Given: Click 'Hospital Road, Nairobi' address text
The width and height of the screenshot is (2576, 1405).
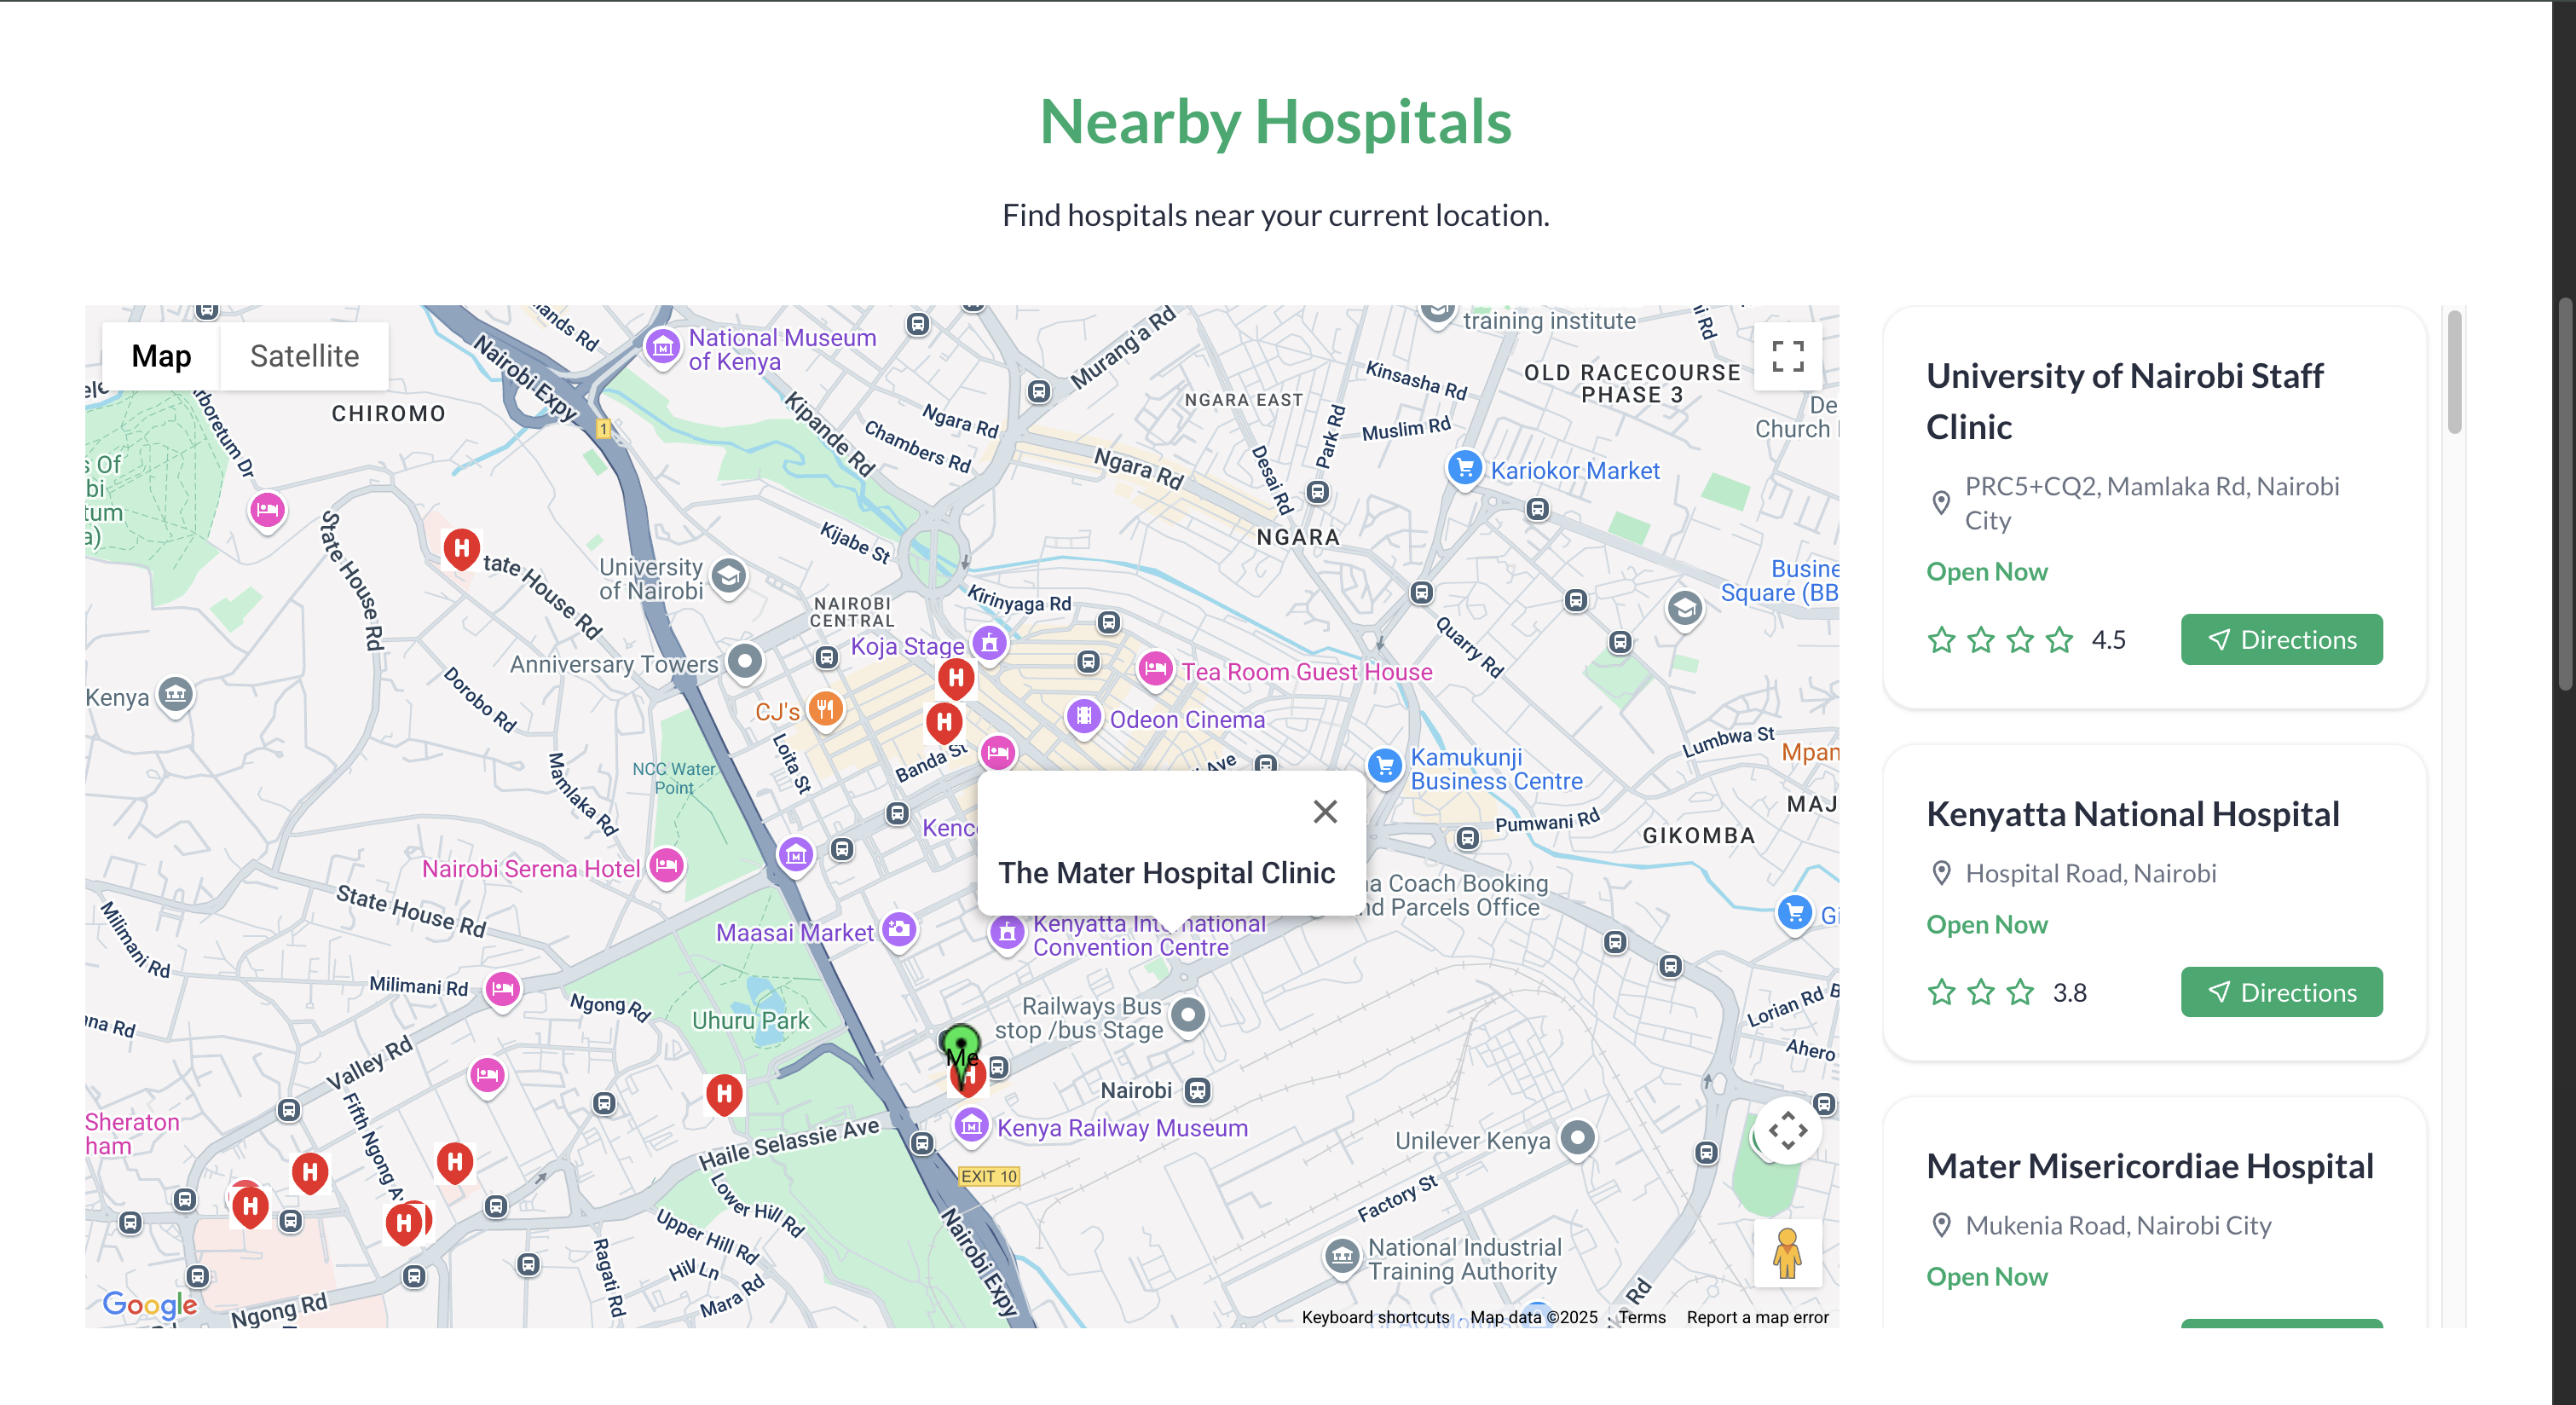Looking at the screenshot, I should click(x=2090, y=873).
